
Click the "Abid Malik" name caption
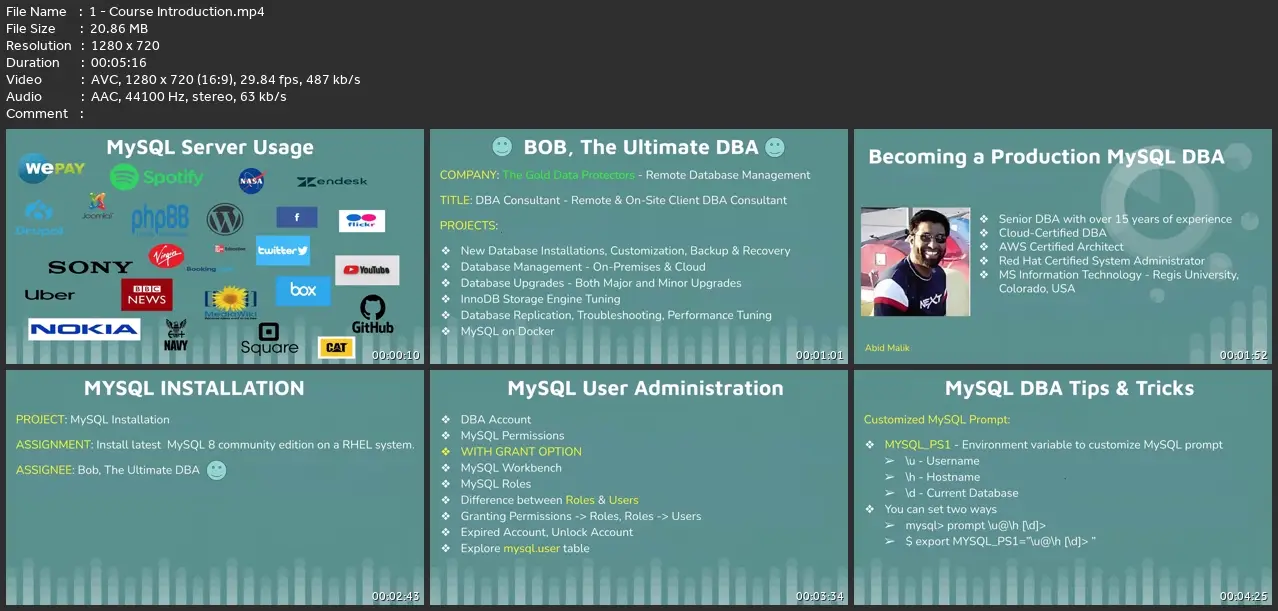[888, 348]
